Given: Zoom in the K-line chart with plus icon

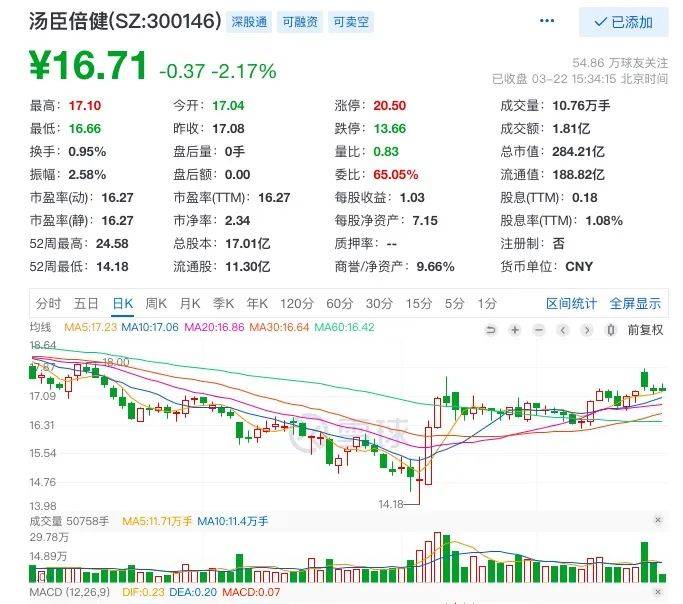Looking at the screenshot, I should coord(514,329).
